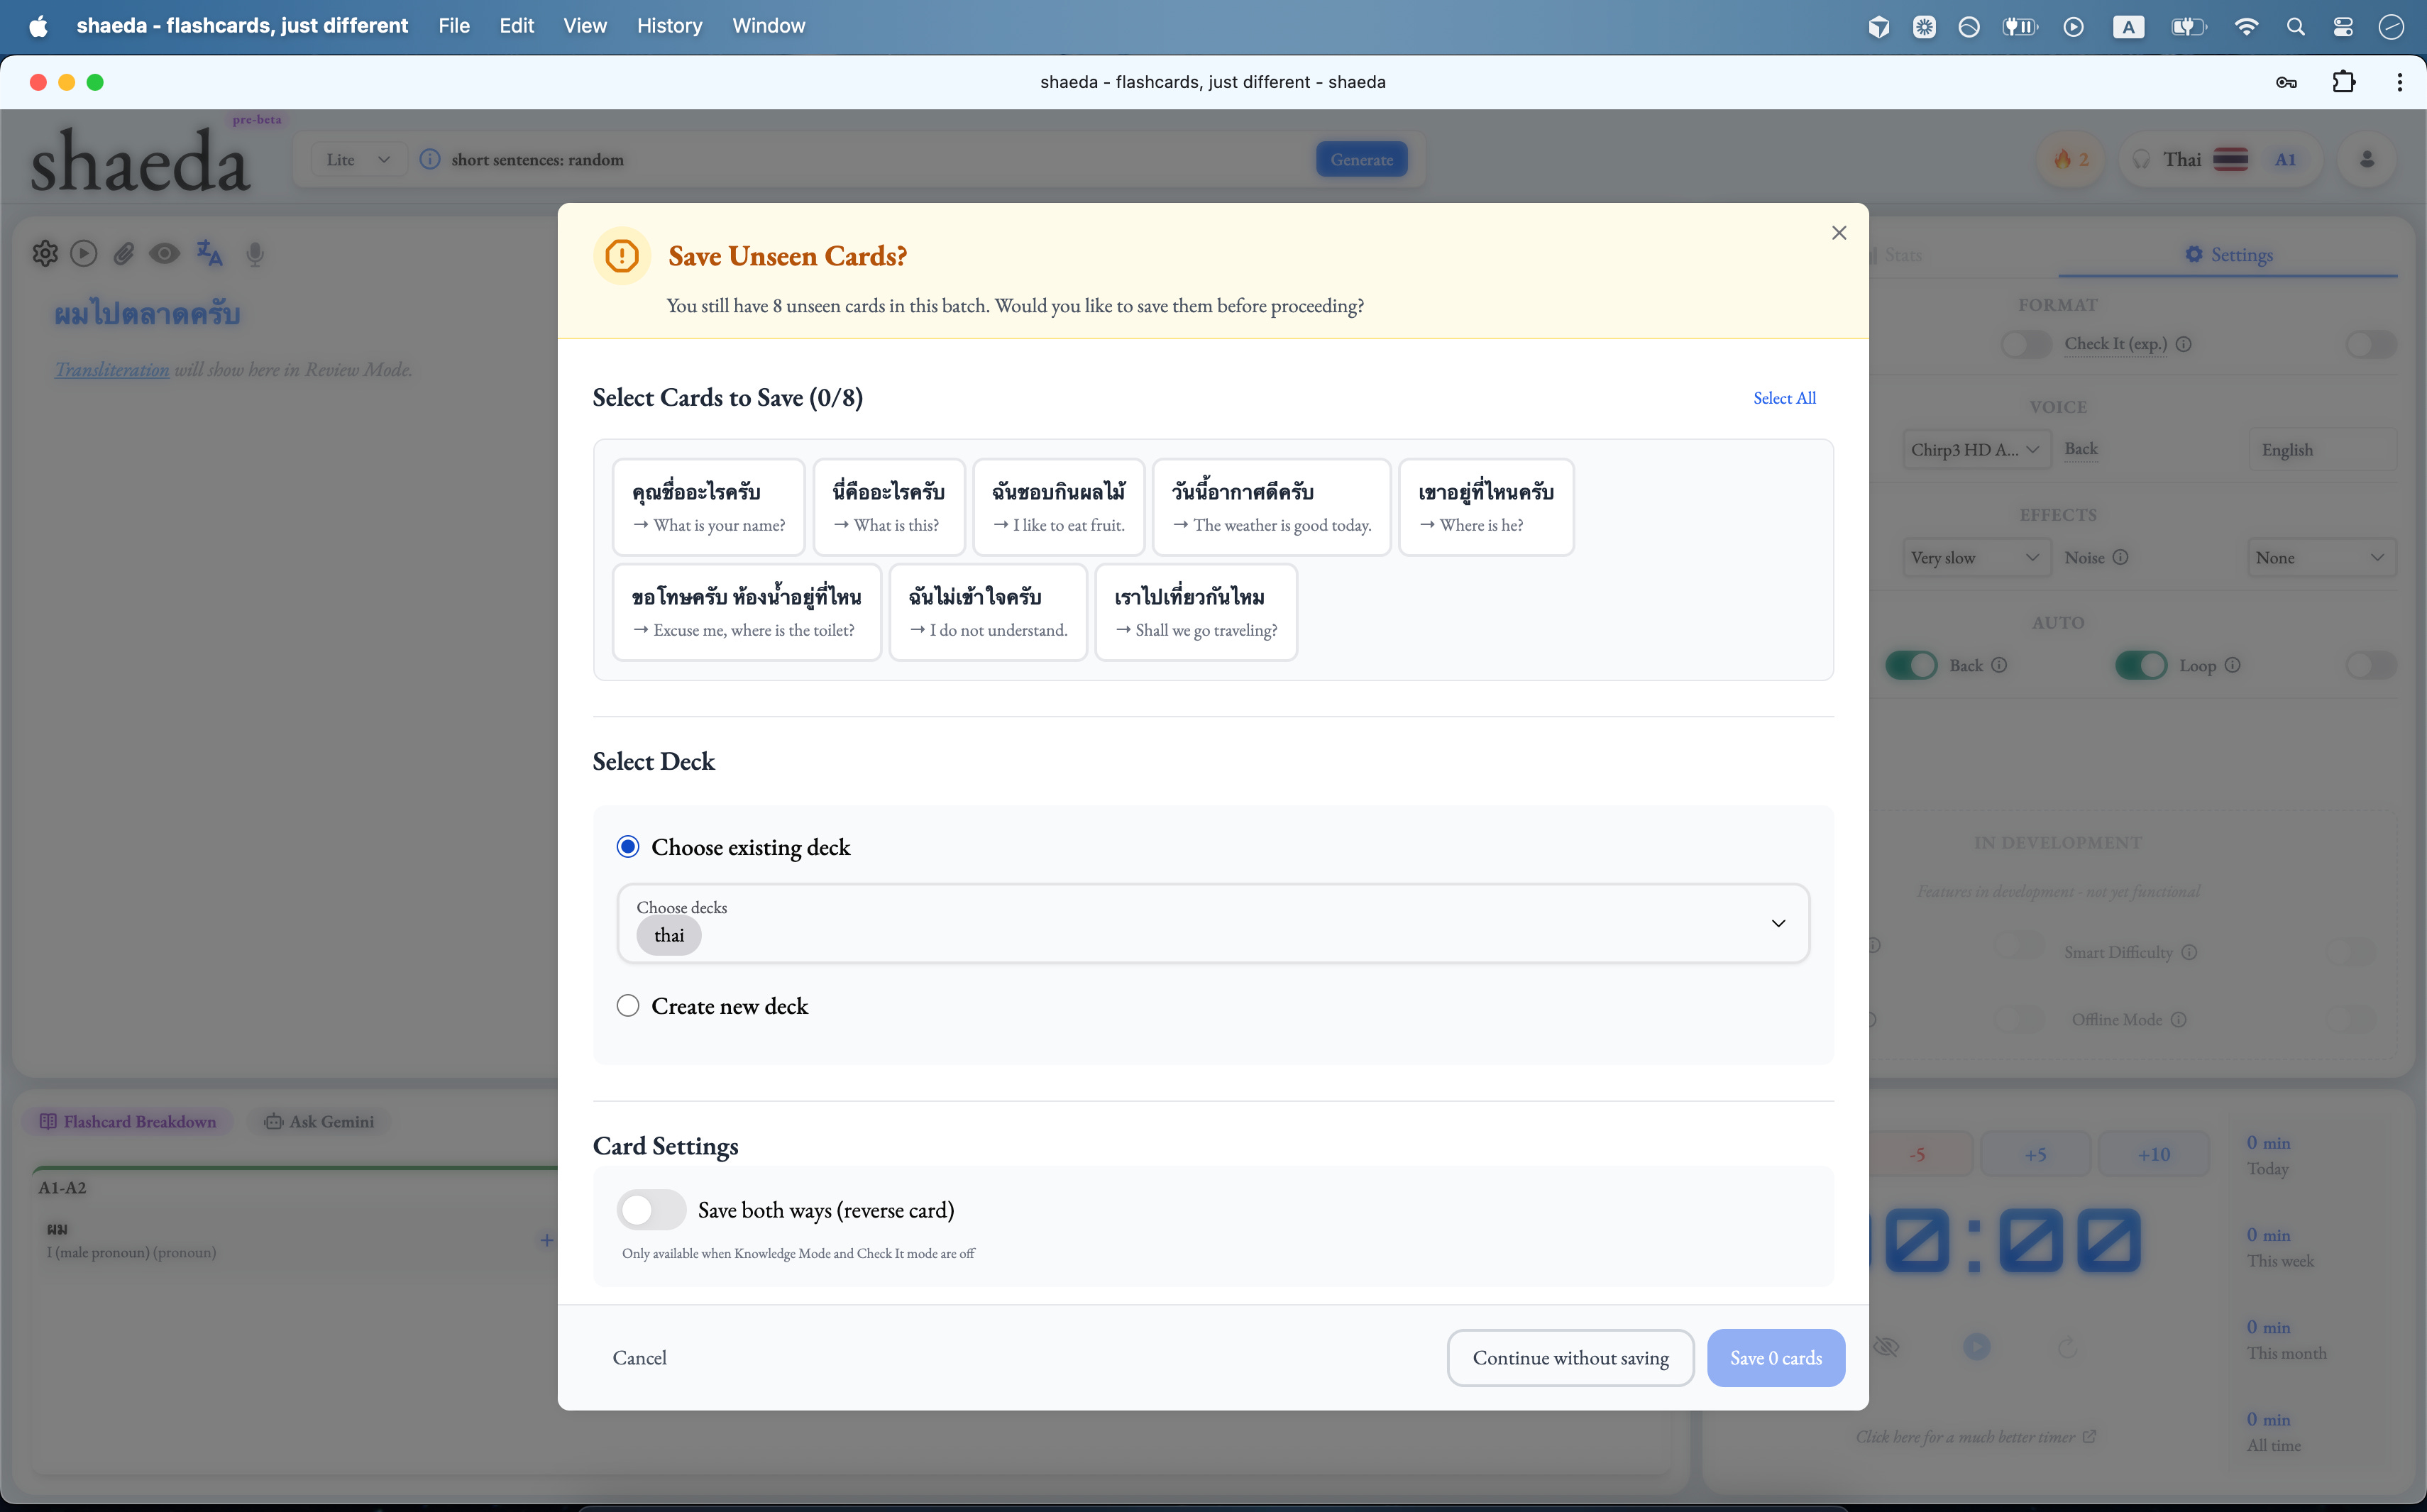Click the user profile avatar icon
The width and height of the screenshot is (2427, 1512).
(2366, 160)
